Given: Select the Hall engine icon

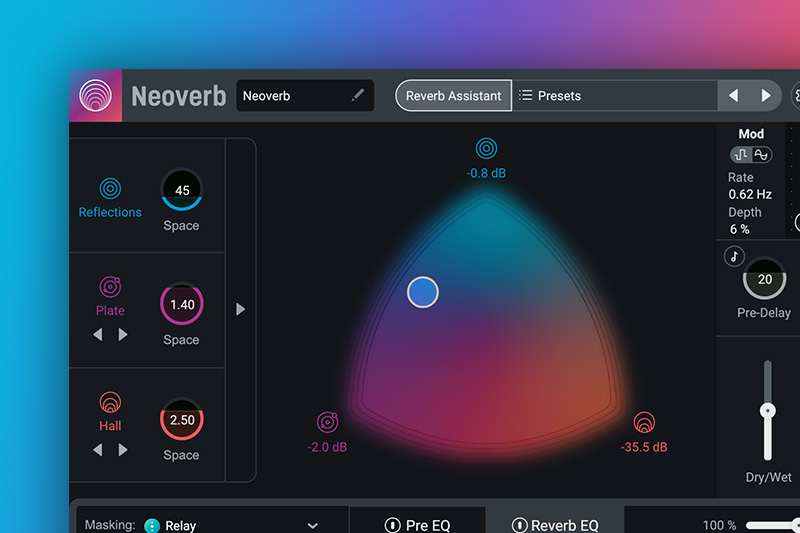Looking at the screenshot, I should [110, 402].
